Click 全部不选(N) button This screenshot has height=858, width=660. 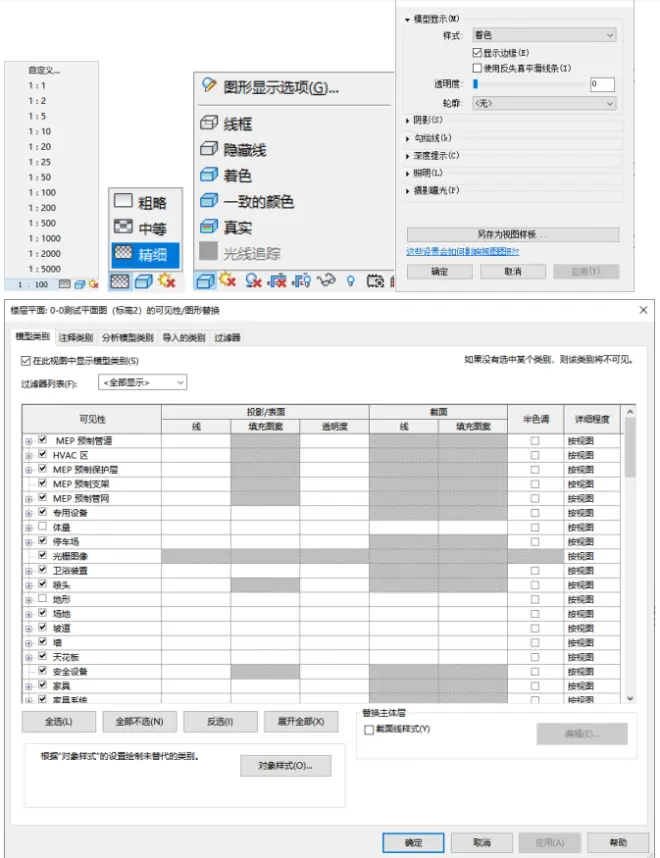click(140, 722)
